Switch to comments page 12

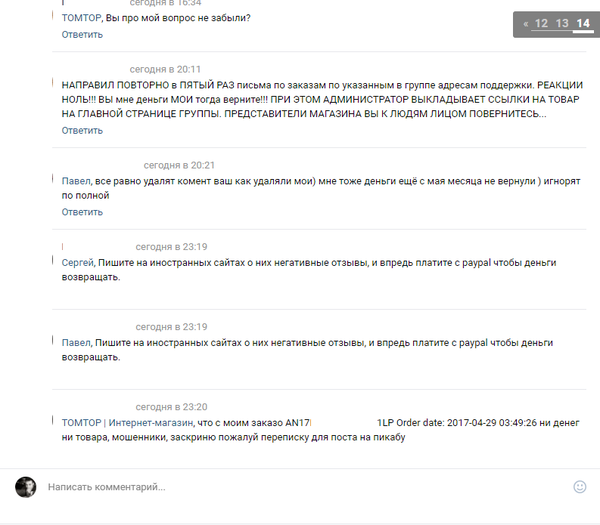(541, 23)
